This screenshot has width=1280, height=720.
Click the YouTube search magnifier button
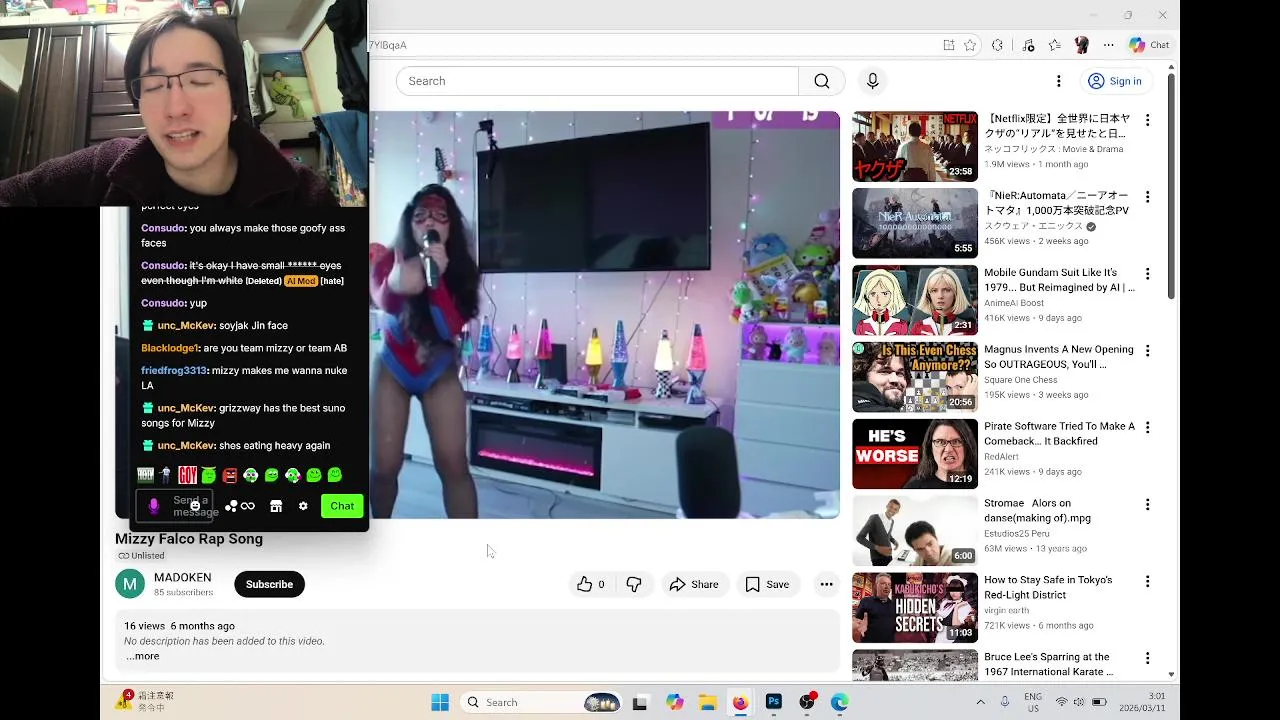[x=822, y=81]
